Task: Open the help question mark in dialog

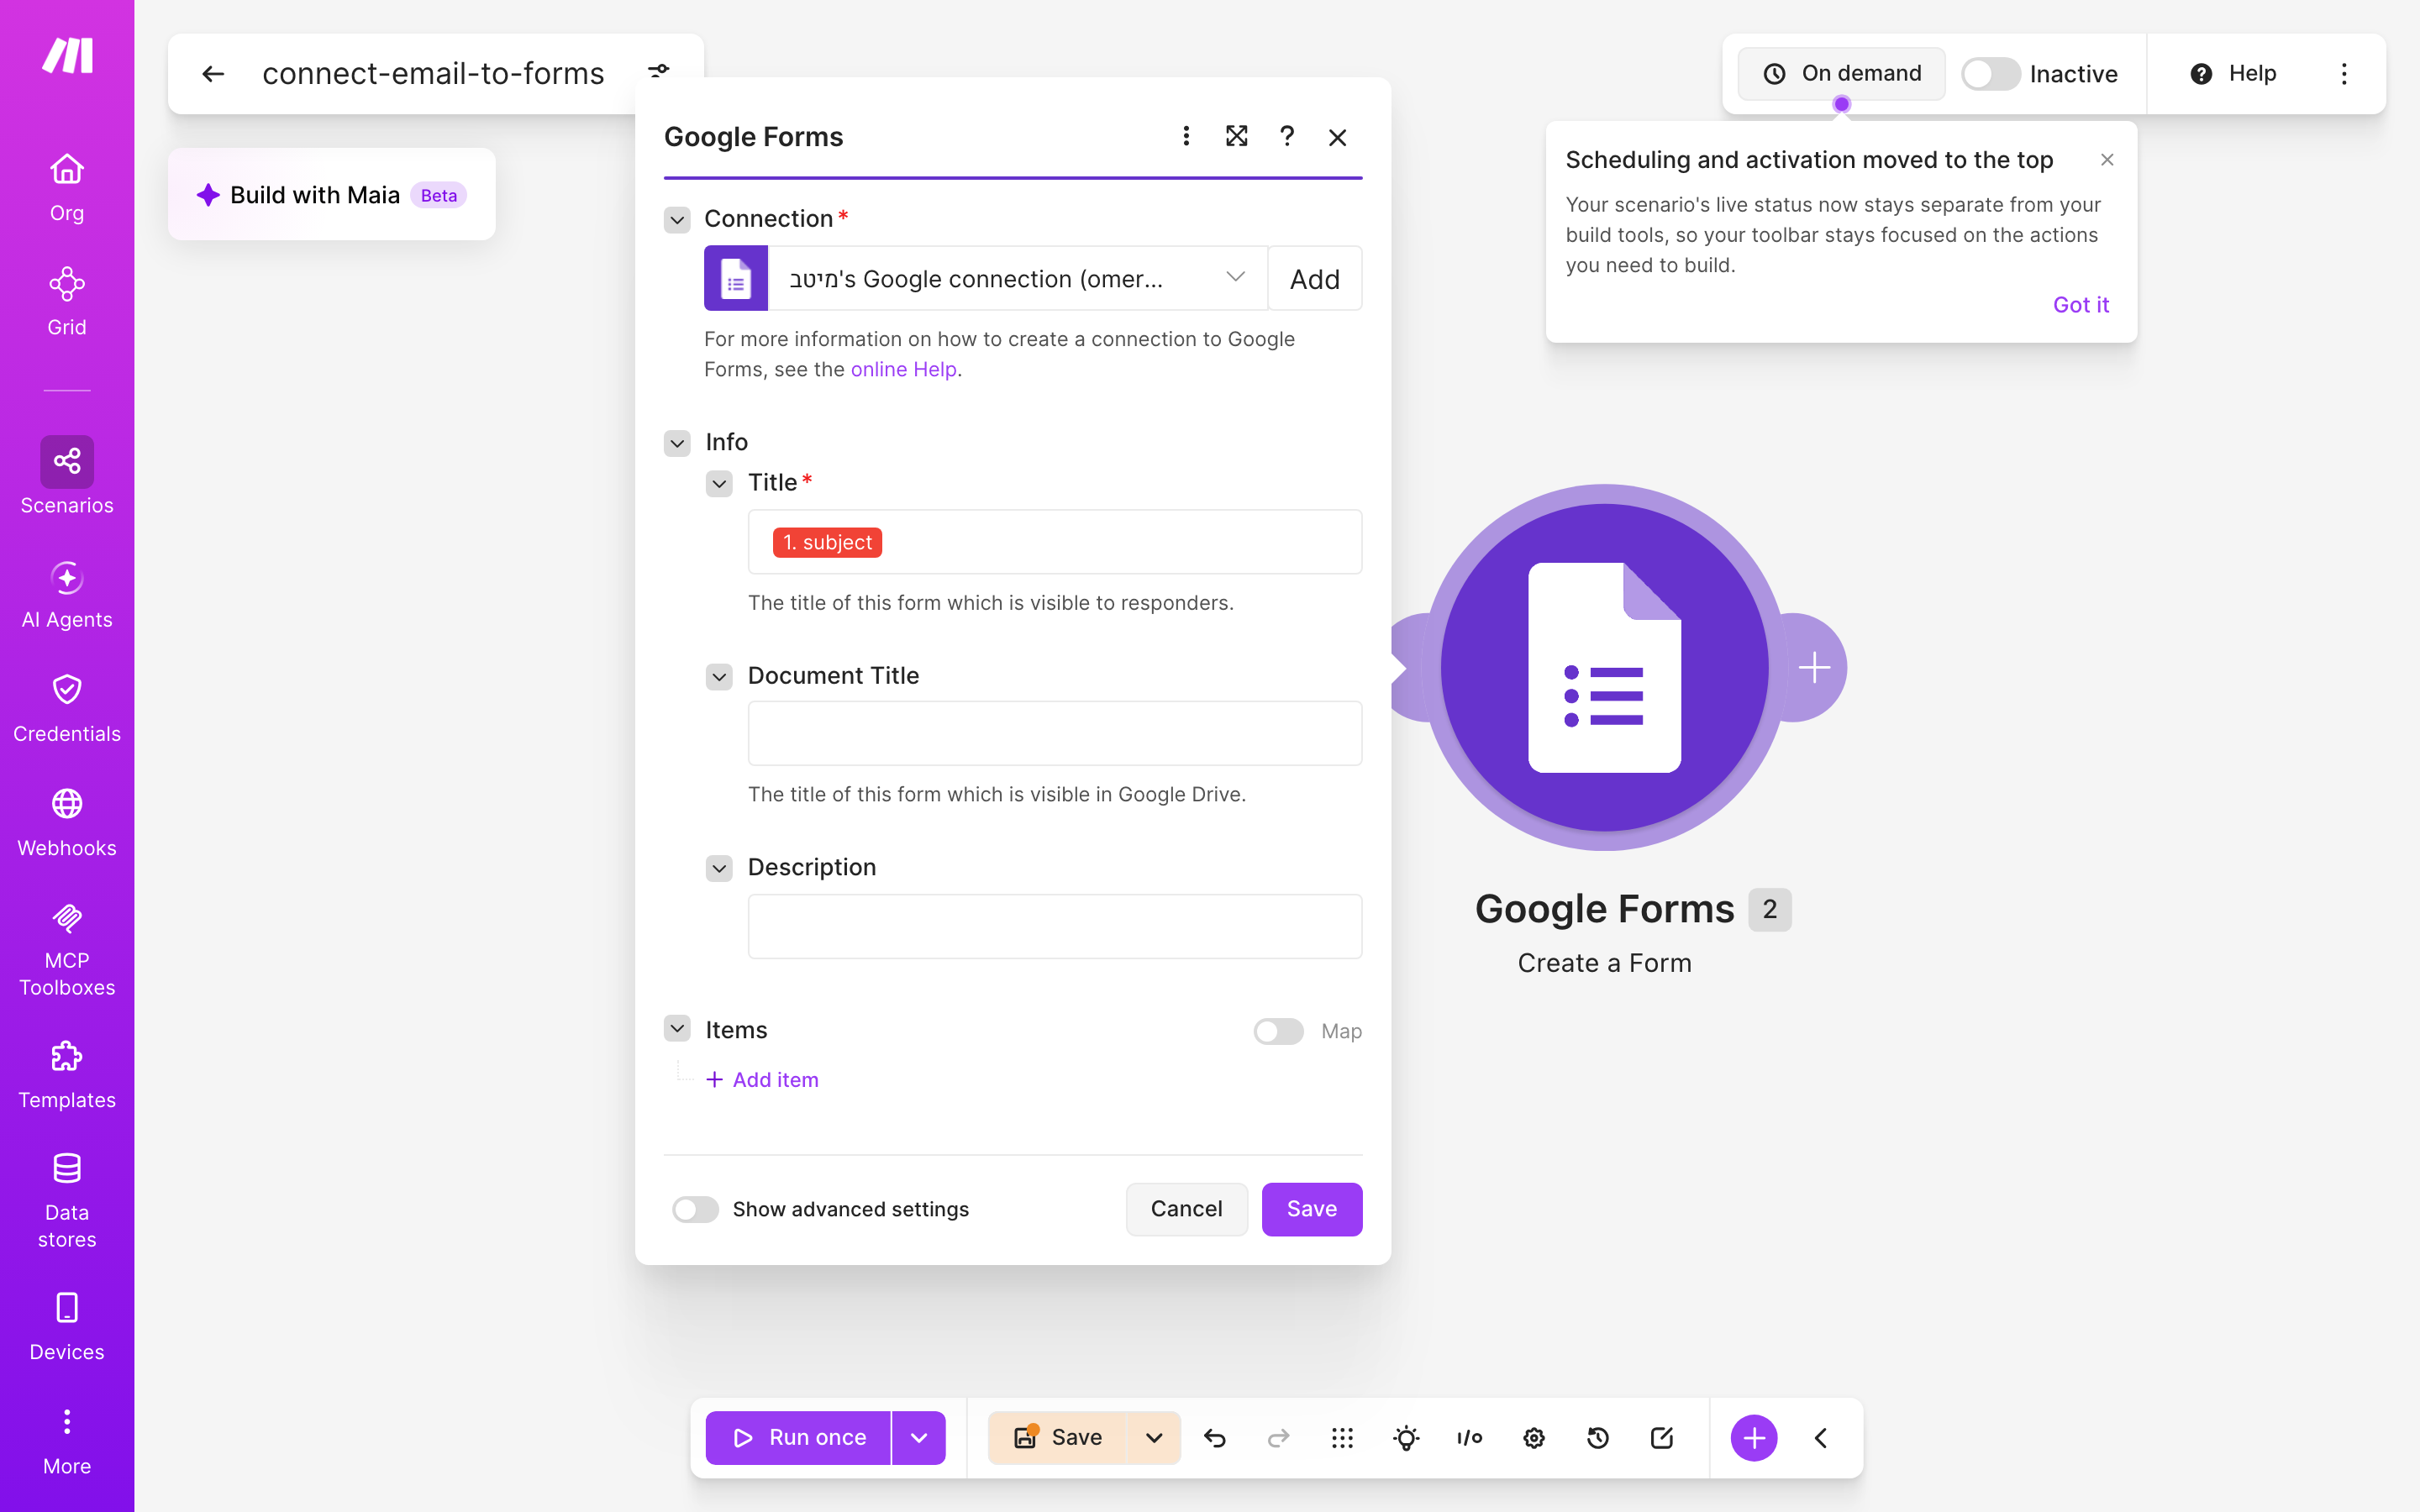Action: click(x=1287, y=136)
